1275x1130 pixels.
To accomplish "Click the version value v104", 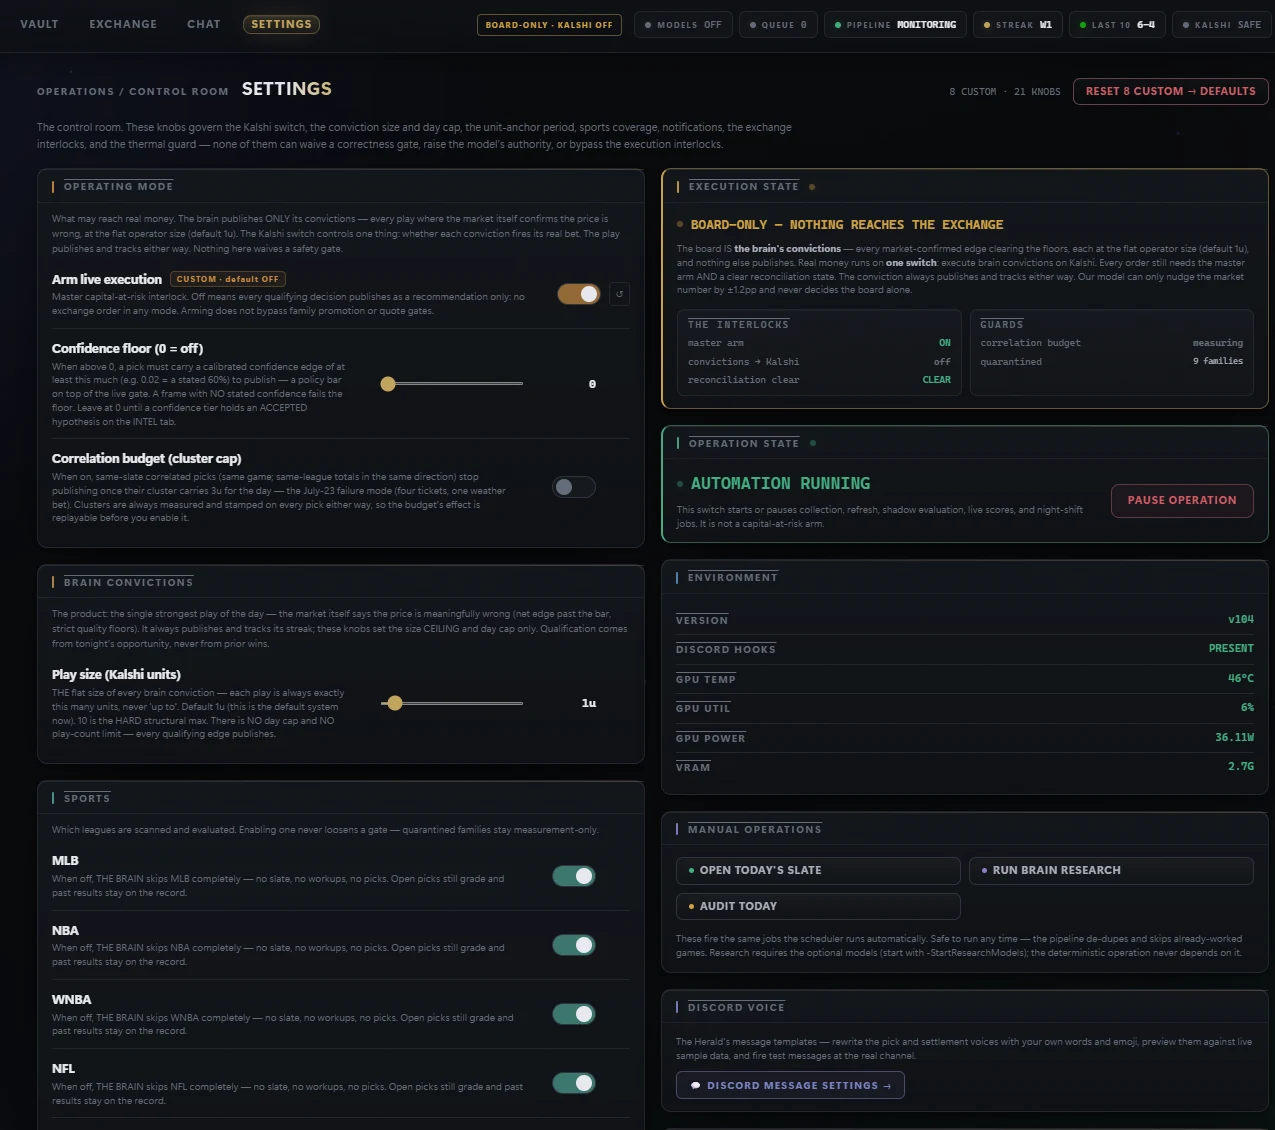I will [x=1241, y=620].
